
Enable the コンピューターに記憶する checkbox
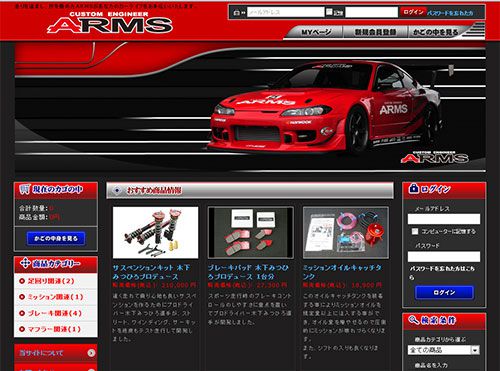415,231
